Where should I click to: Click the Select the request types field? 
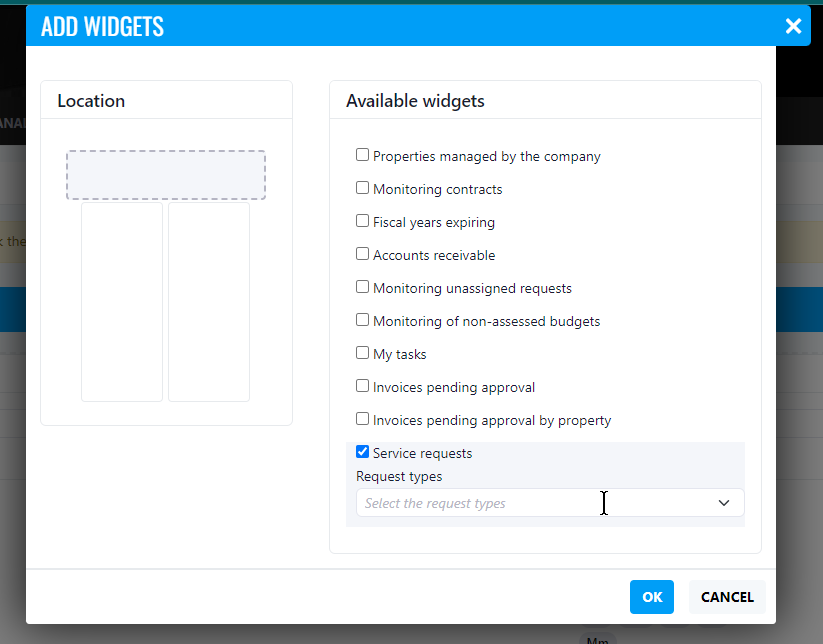[550, 503]
